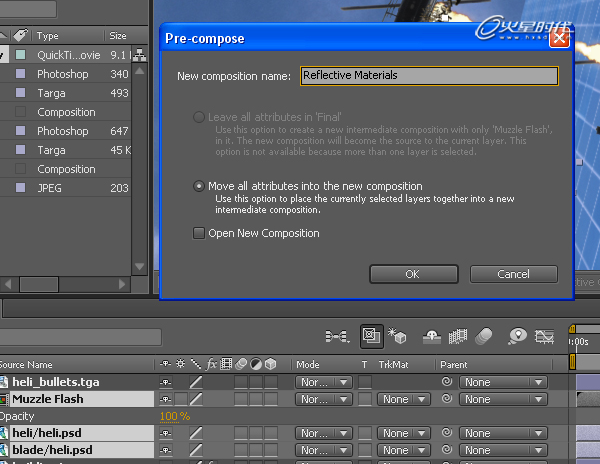Click parent pick whip for heli/heli.psd

(447, 432)
